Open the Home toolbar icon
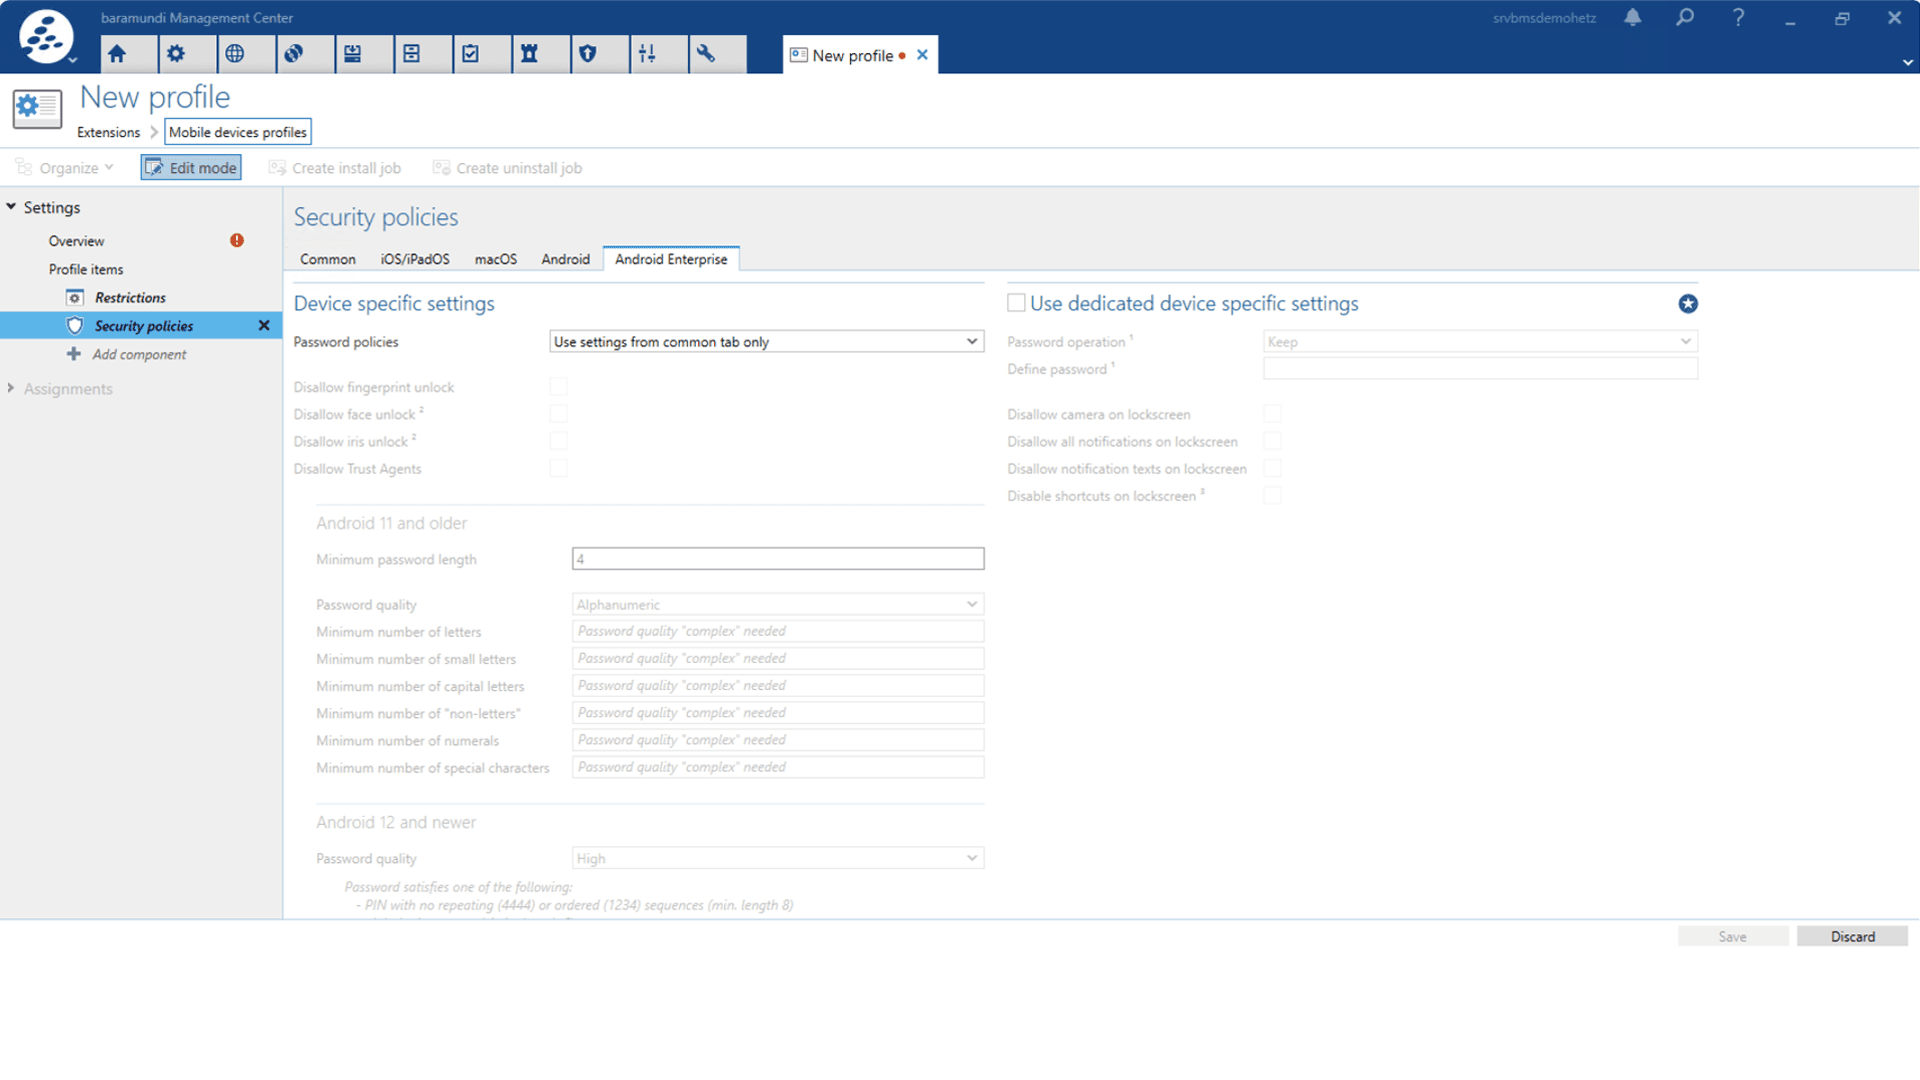This screenshot has width=1920, height=1080. [x=117, y=54]
